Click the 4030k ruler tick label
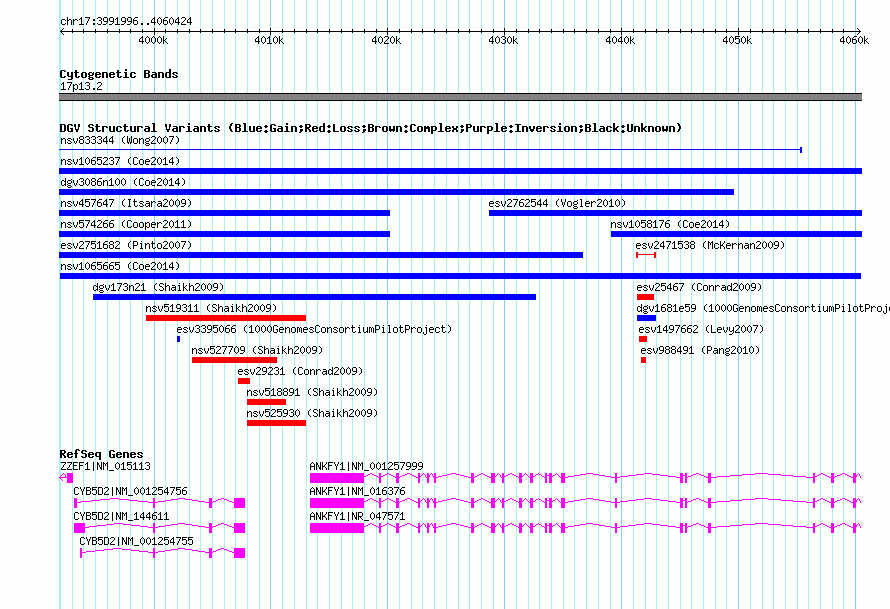The image size is (890, 609). pos(503,40)
